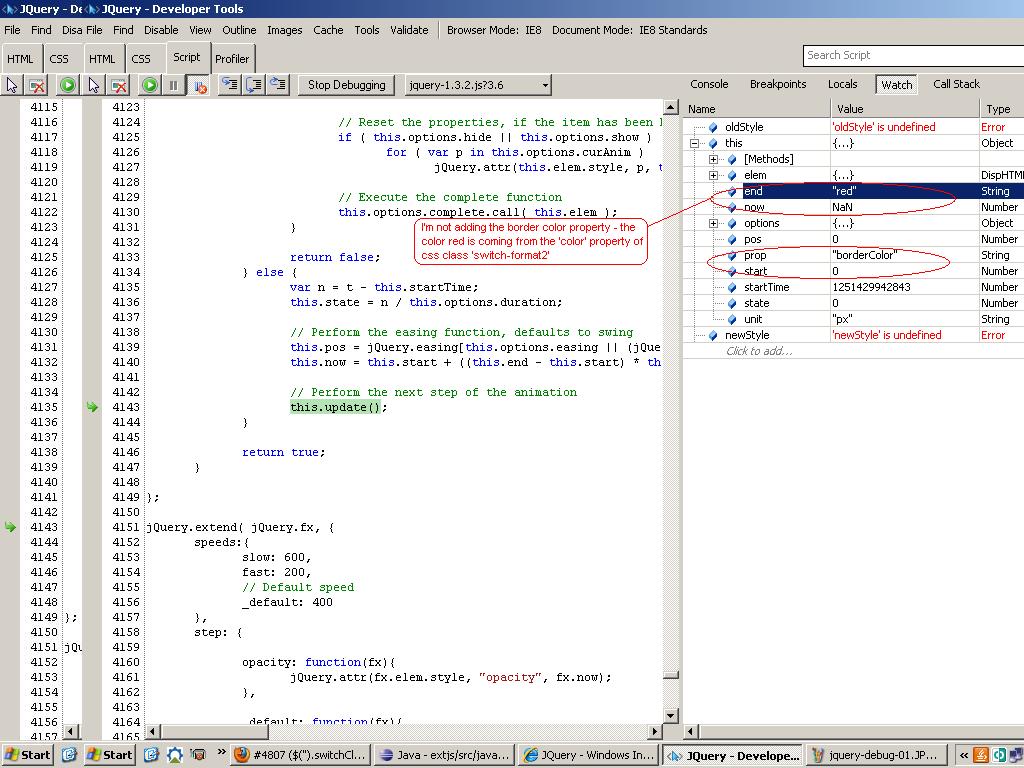Open the Profiler tab
Screen dimensions: 1024x768
pyautogui.click(x=232, y=59)
